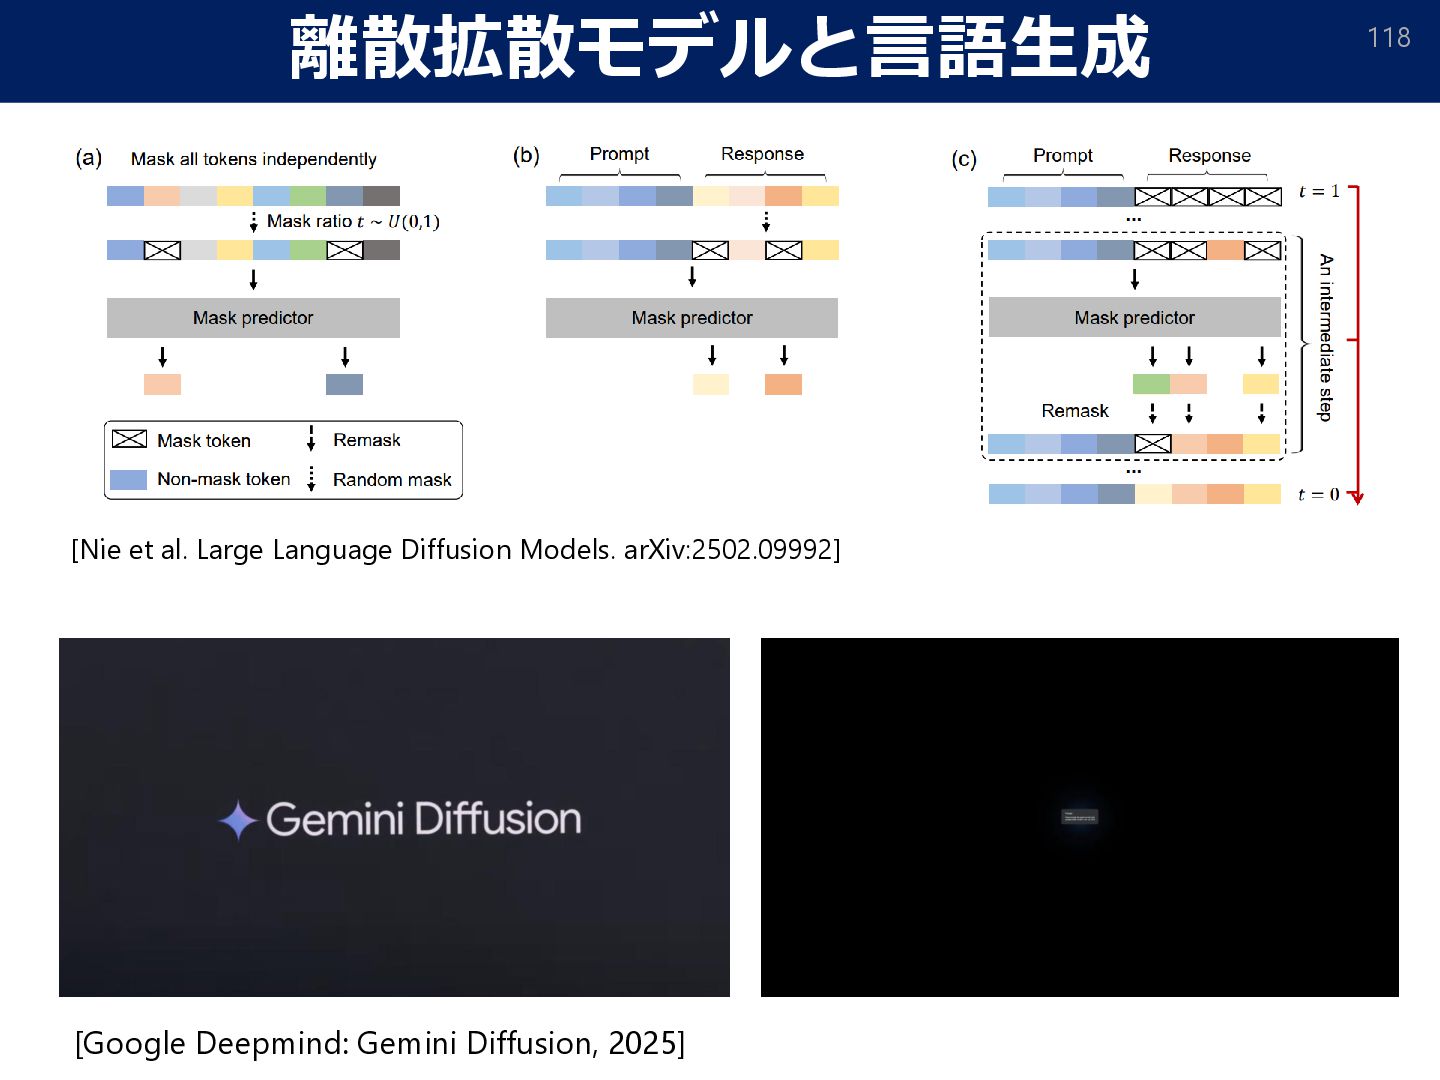Click the "Prompt" label in diagram (b)
The height and width of the screenshot is (1080, 1440).
coord(619,154)
